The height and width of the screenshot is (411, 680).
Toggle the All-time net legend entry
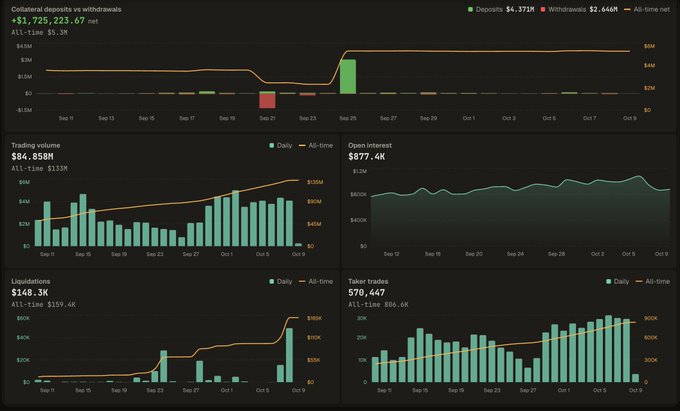tap(647, 9)
